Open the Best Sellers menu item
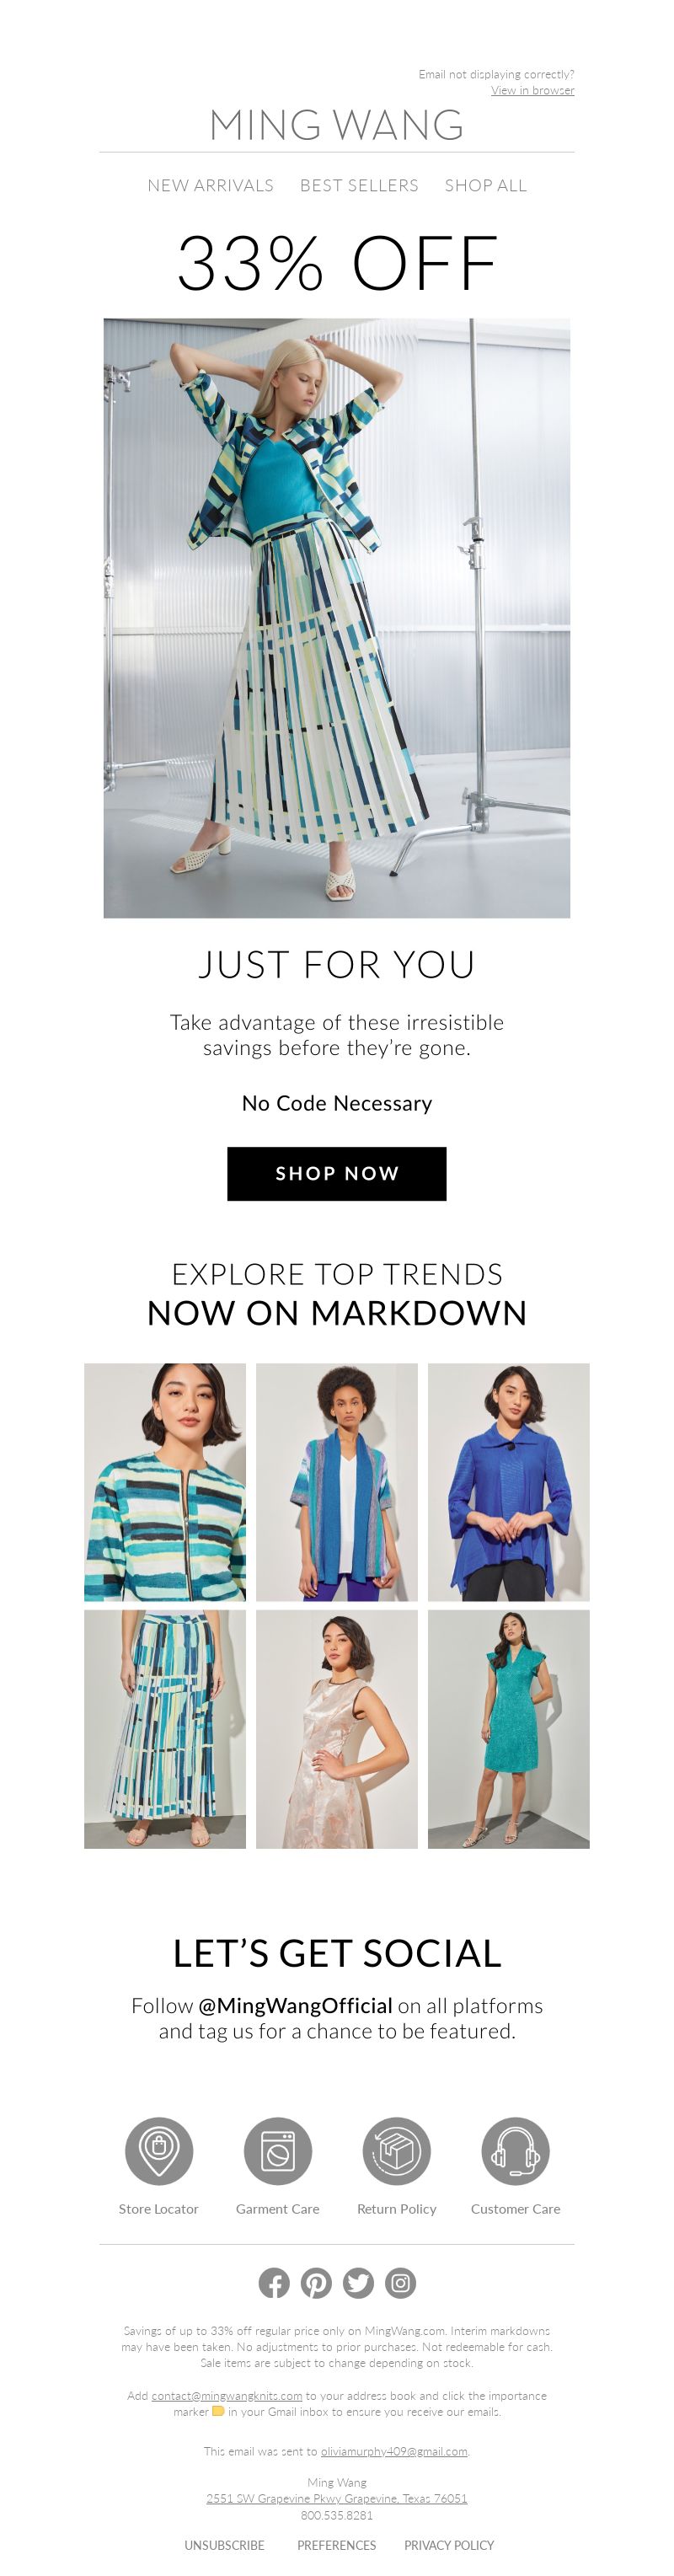The image size is (674, 2576). (359, 185)
